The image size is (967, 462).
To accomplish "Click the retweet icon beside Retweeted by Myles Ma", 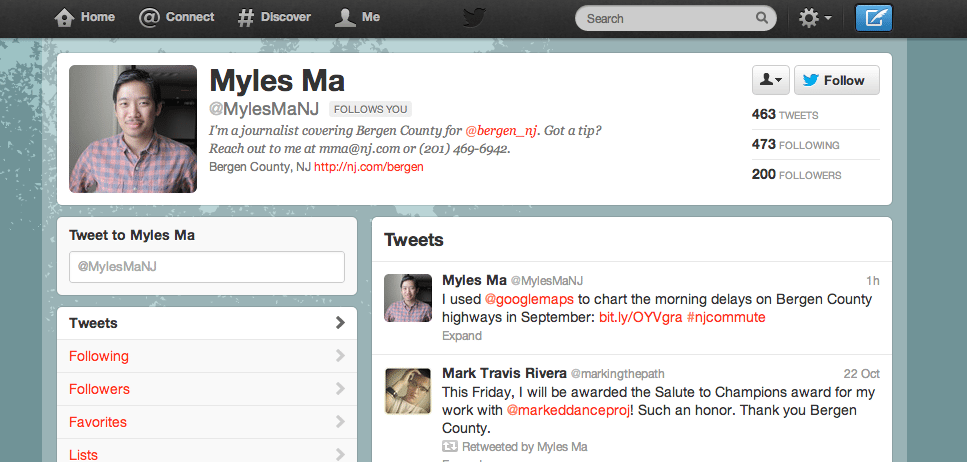I will click(450, 447).
